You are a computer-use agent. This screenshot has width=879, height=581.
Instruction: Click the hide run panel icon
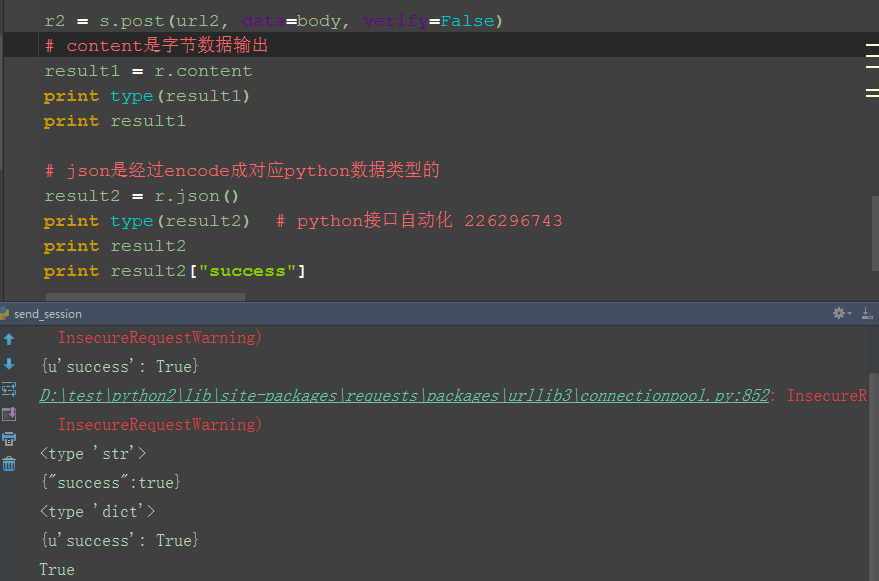(x=867, y=313)
